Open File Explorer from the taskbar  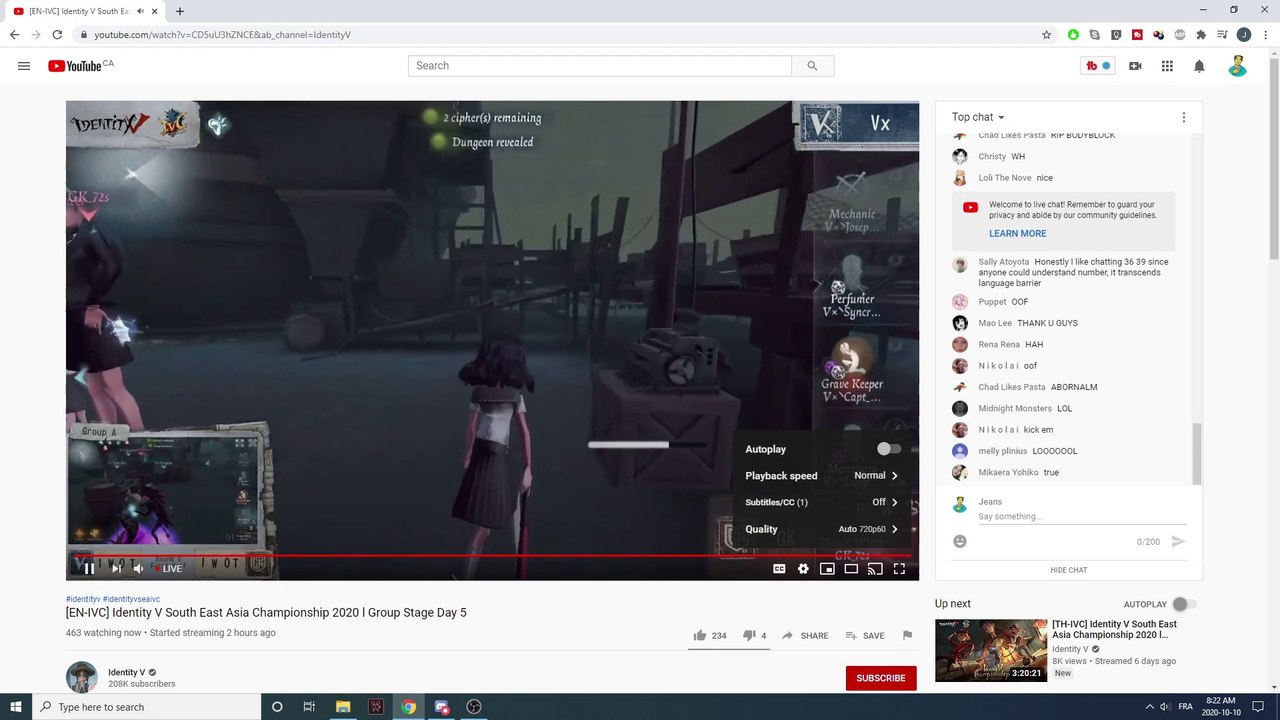tap(342, 707)
